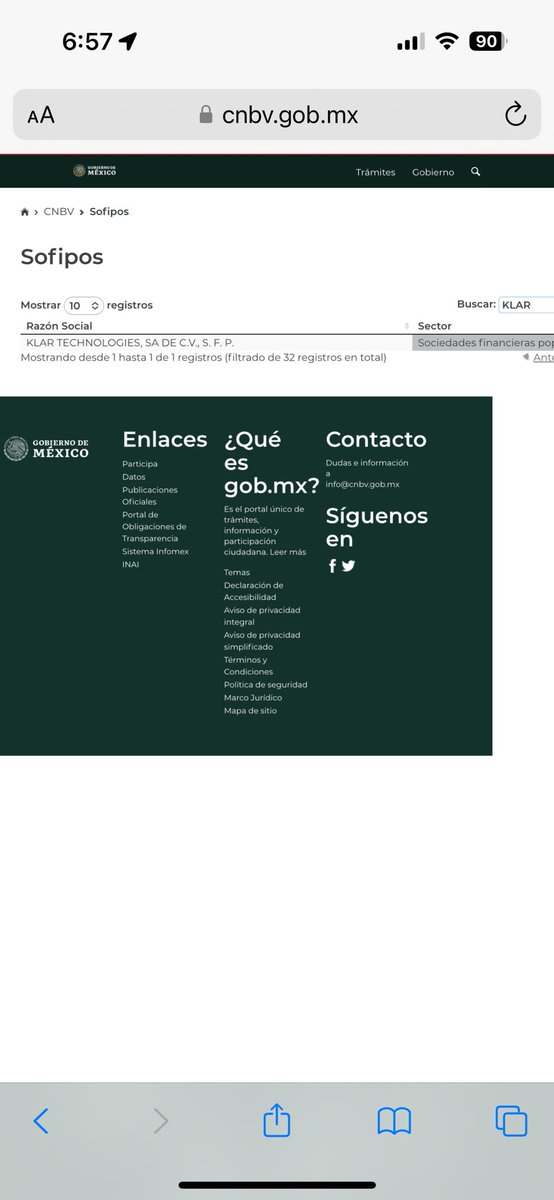Tap the Safari reload page icon
This screenshot has height=1200, width=554.
(x=515, y=115)
